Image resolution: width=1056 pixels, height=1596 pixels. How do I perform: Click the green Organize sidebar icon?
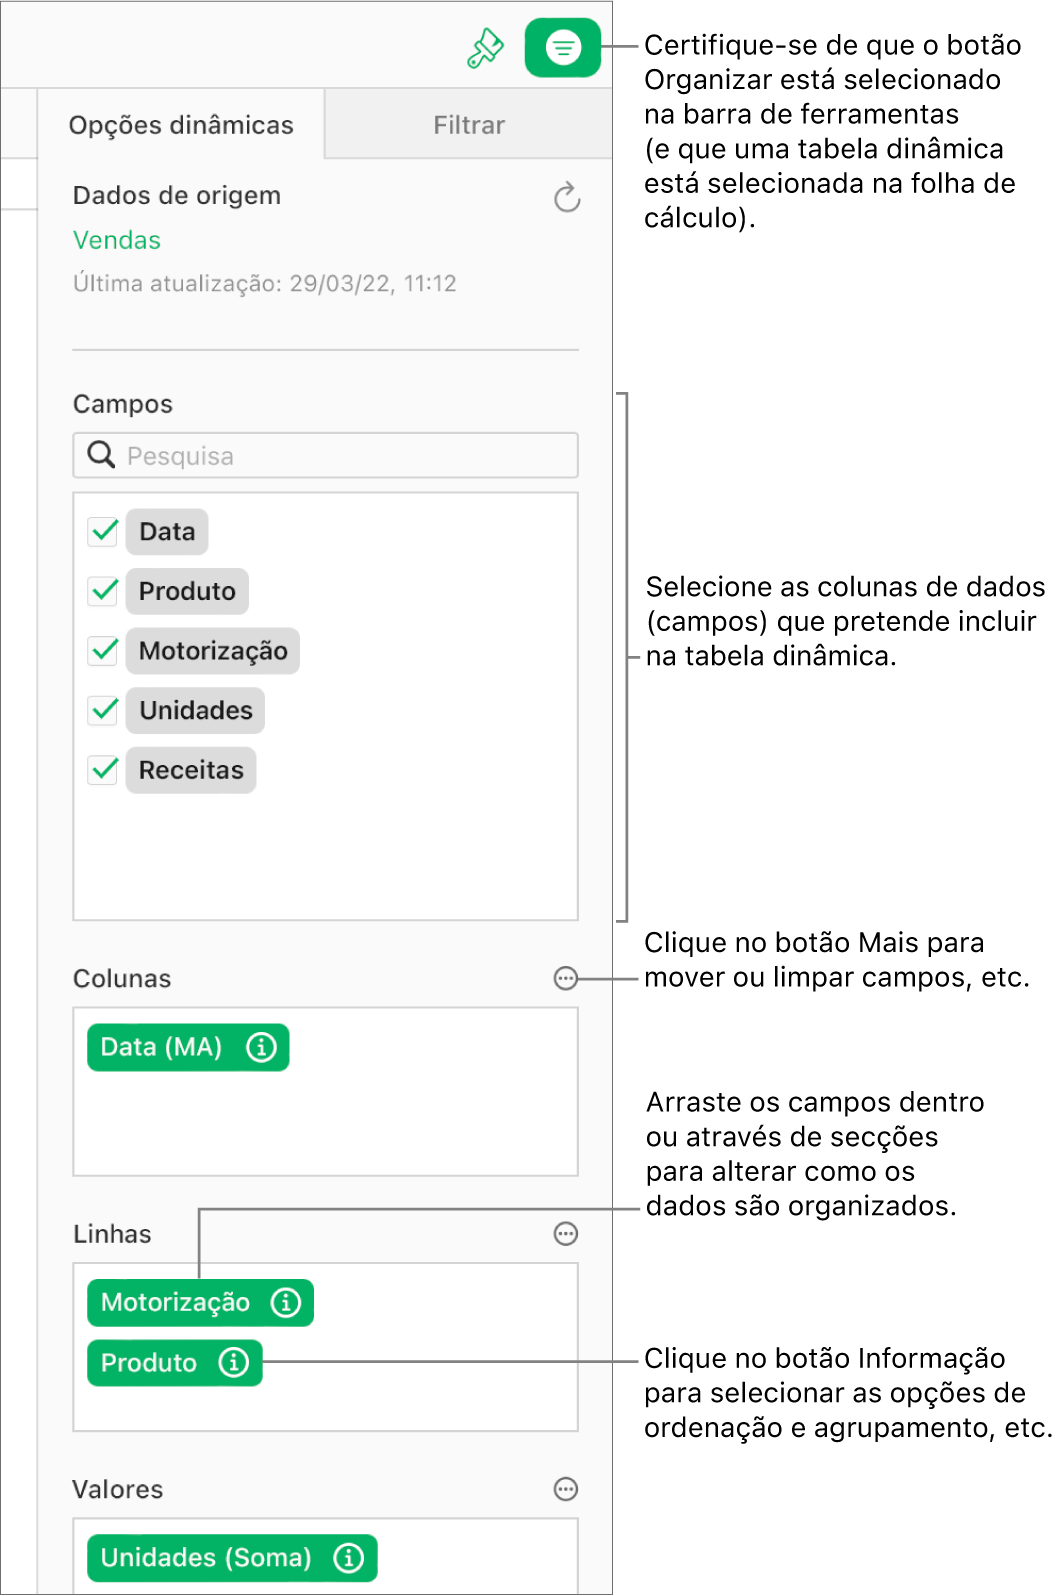562,46
